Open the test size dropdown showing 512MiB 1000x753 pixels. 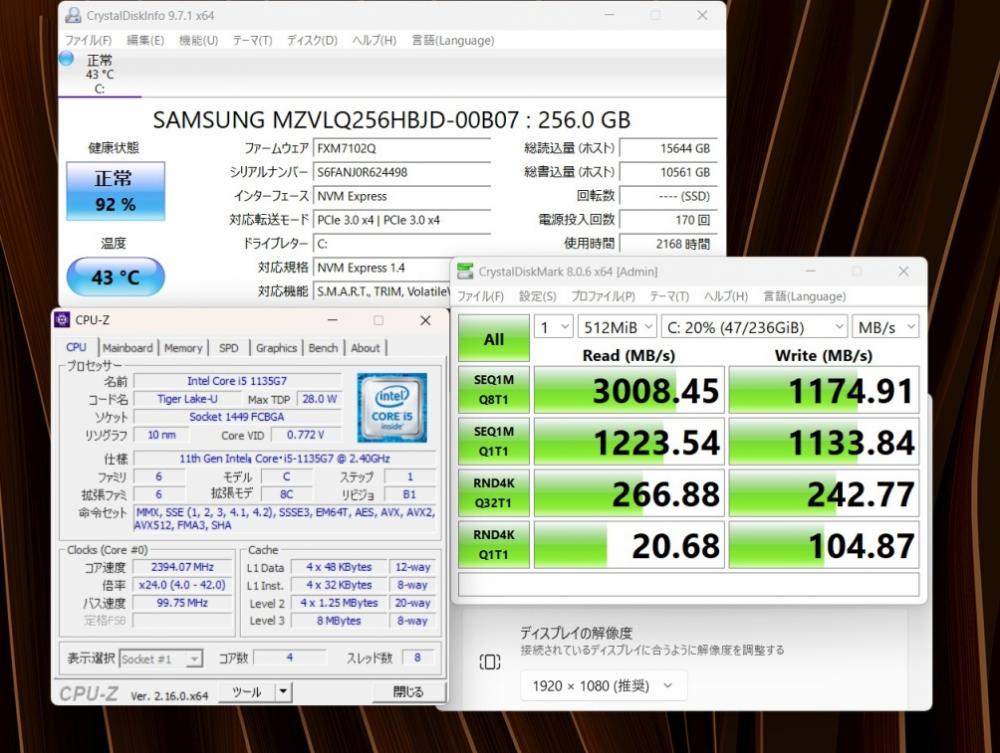617,327
